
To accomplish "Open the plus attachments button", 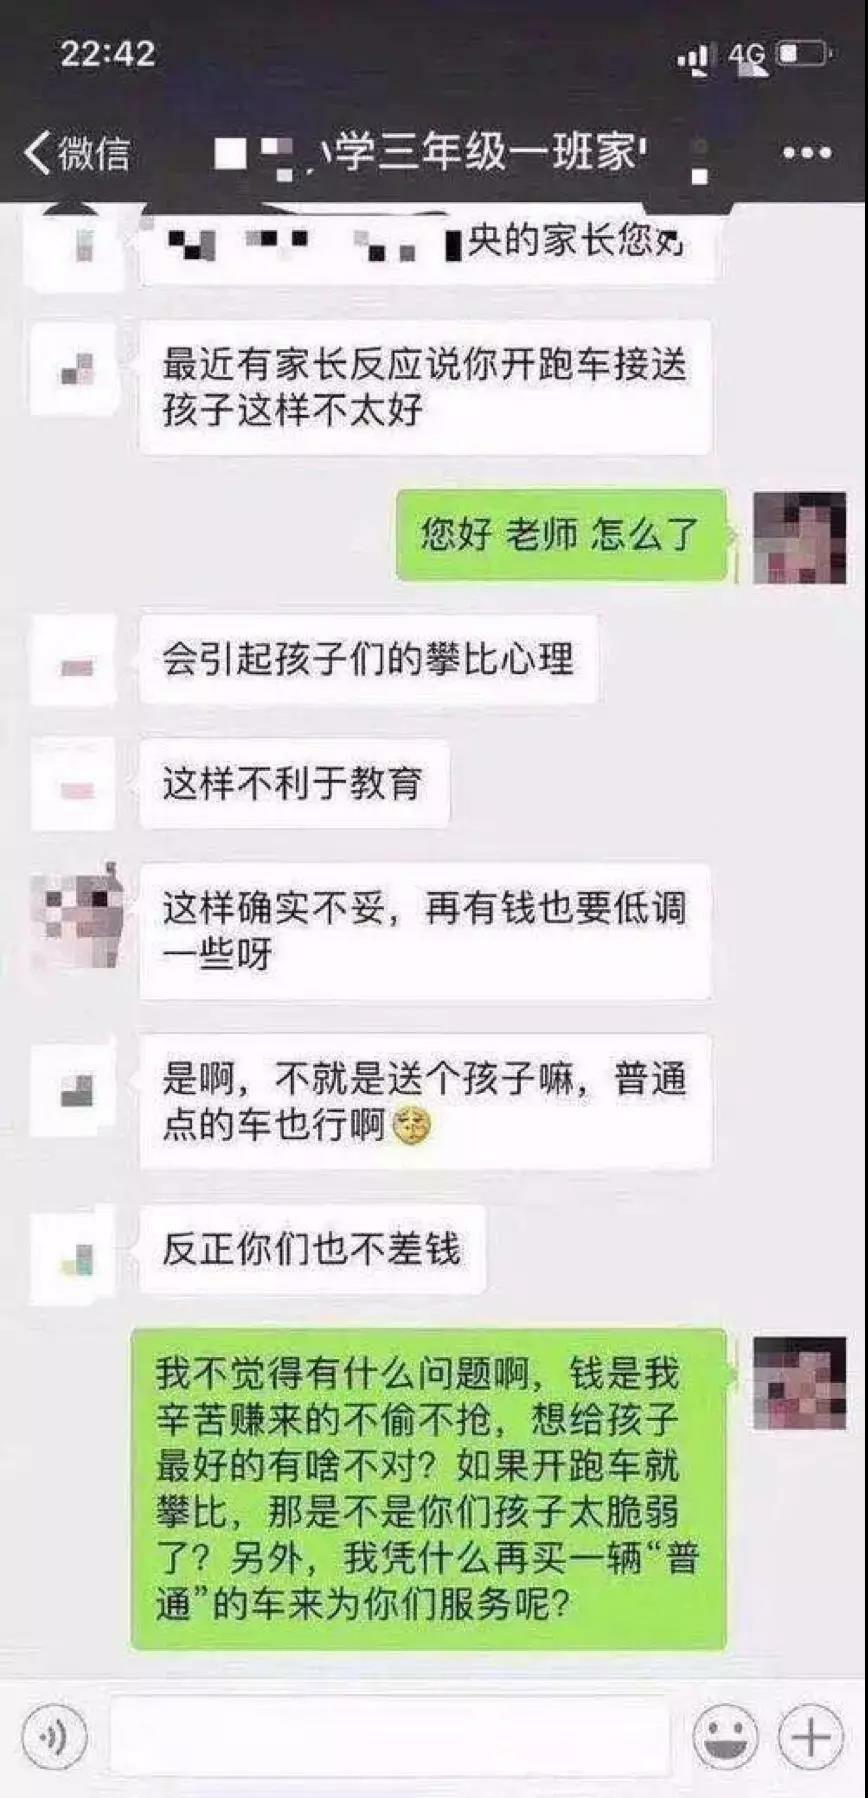I will pos(810,1737).
